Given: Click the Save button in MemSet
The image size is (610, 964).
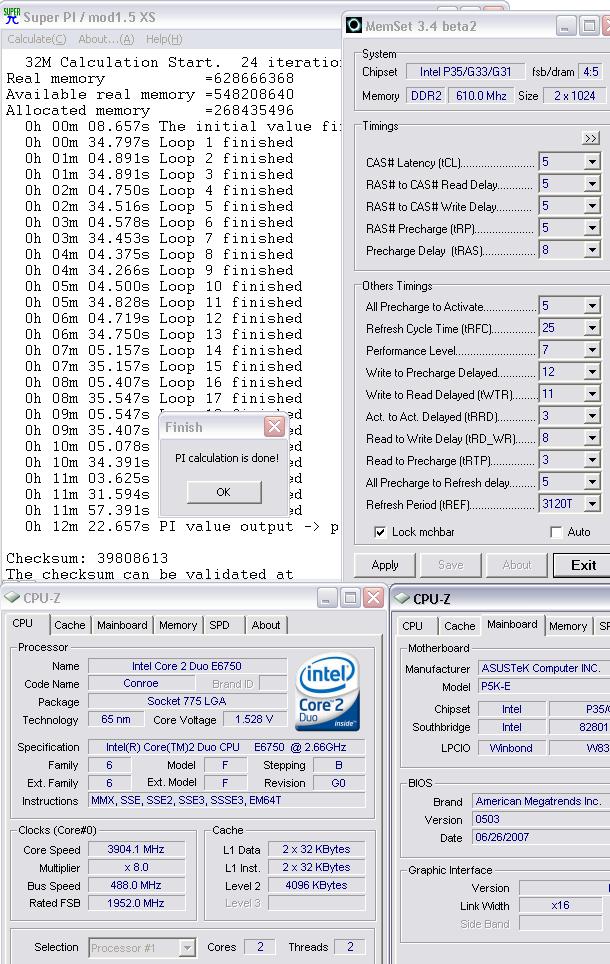Looking at the screenshot, I should coord(451,565).
